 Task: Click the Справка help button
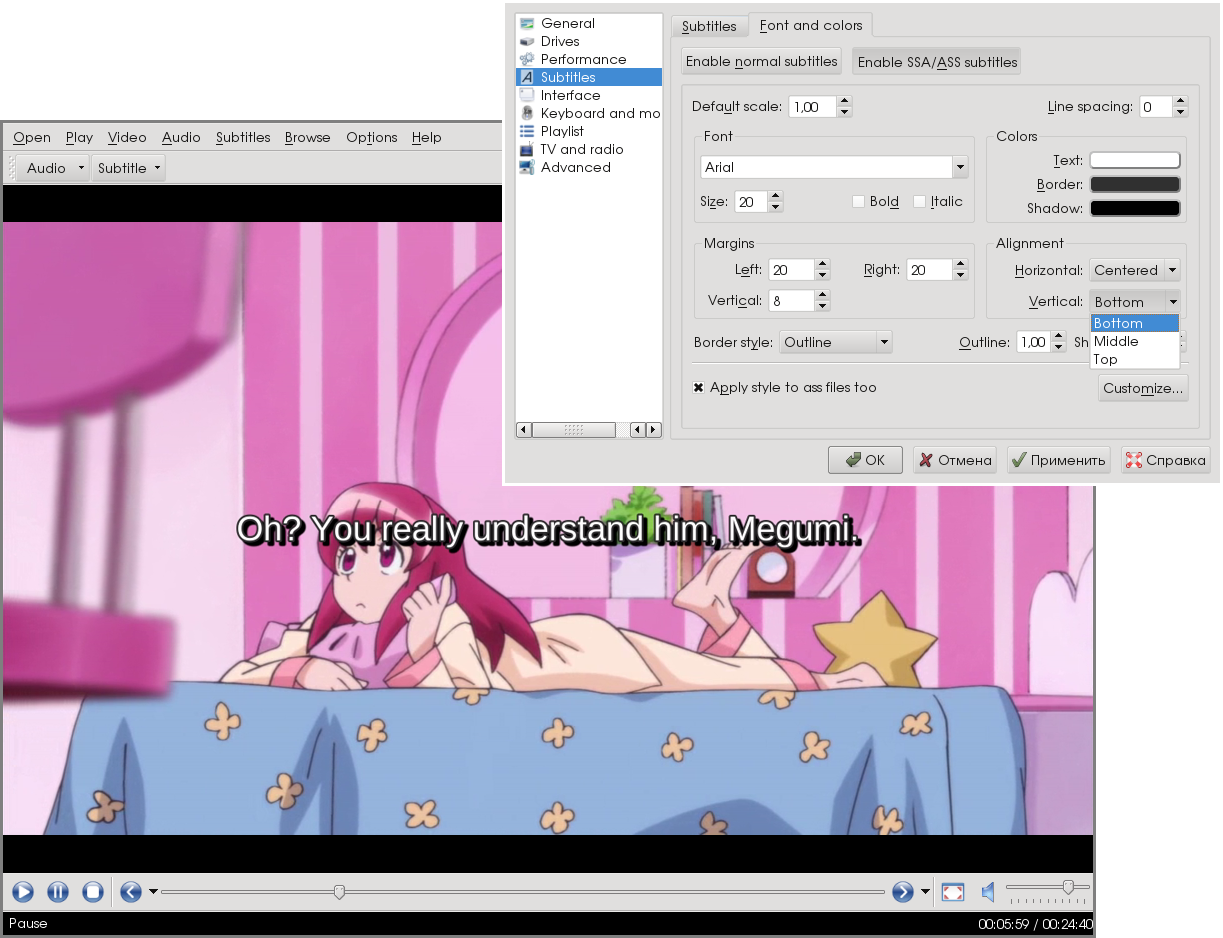pyautogui.click(x=1166, y=460)
